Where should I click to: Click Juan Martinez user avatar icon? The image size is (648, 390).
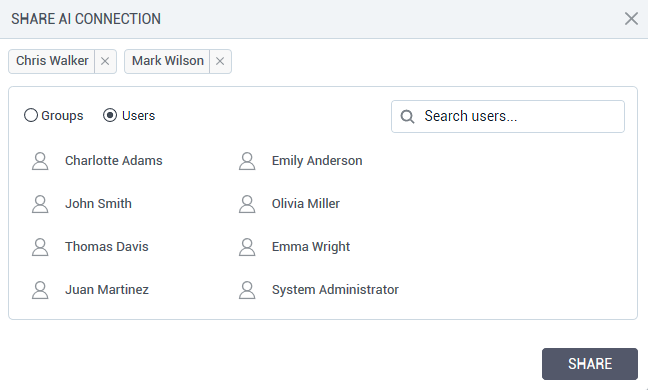click(x=40, y=290)
